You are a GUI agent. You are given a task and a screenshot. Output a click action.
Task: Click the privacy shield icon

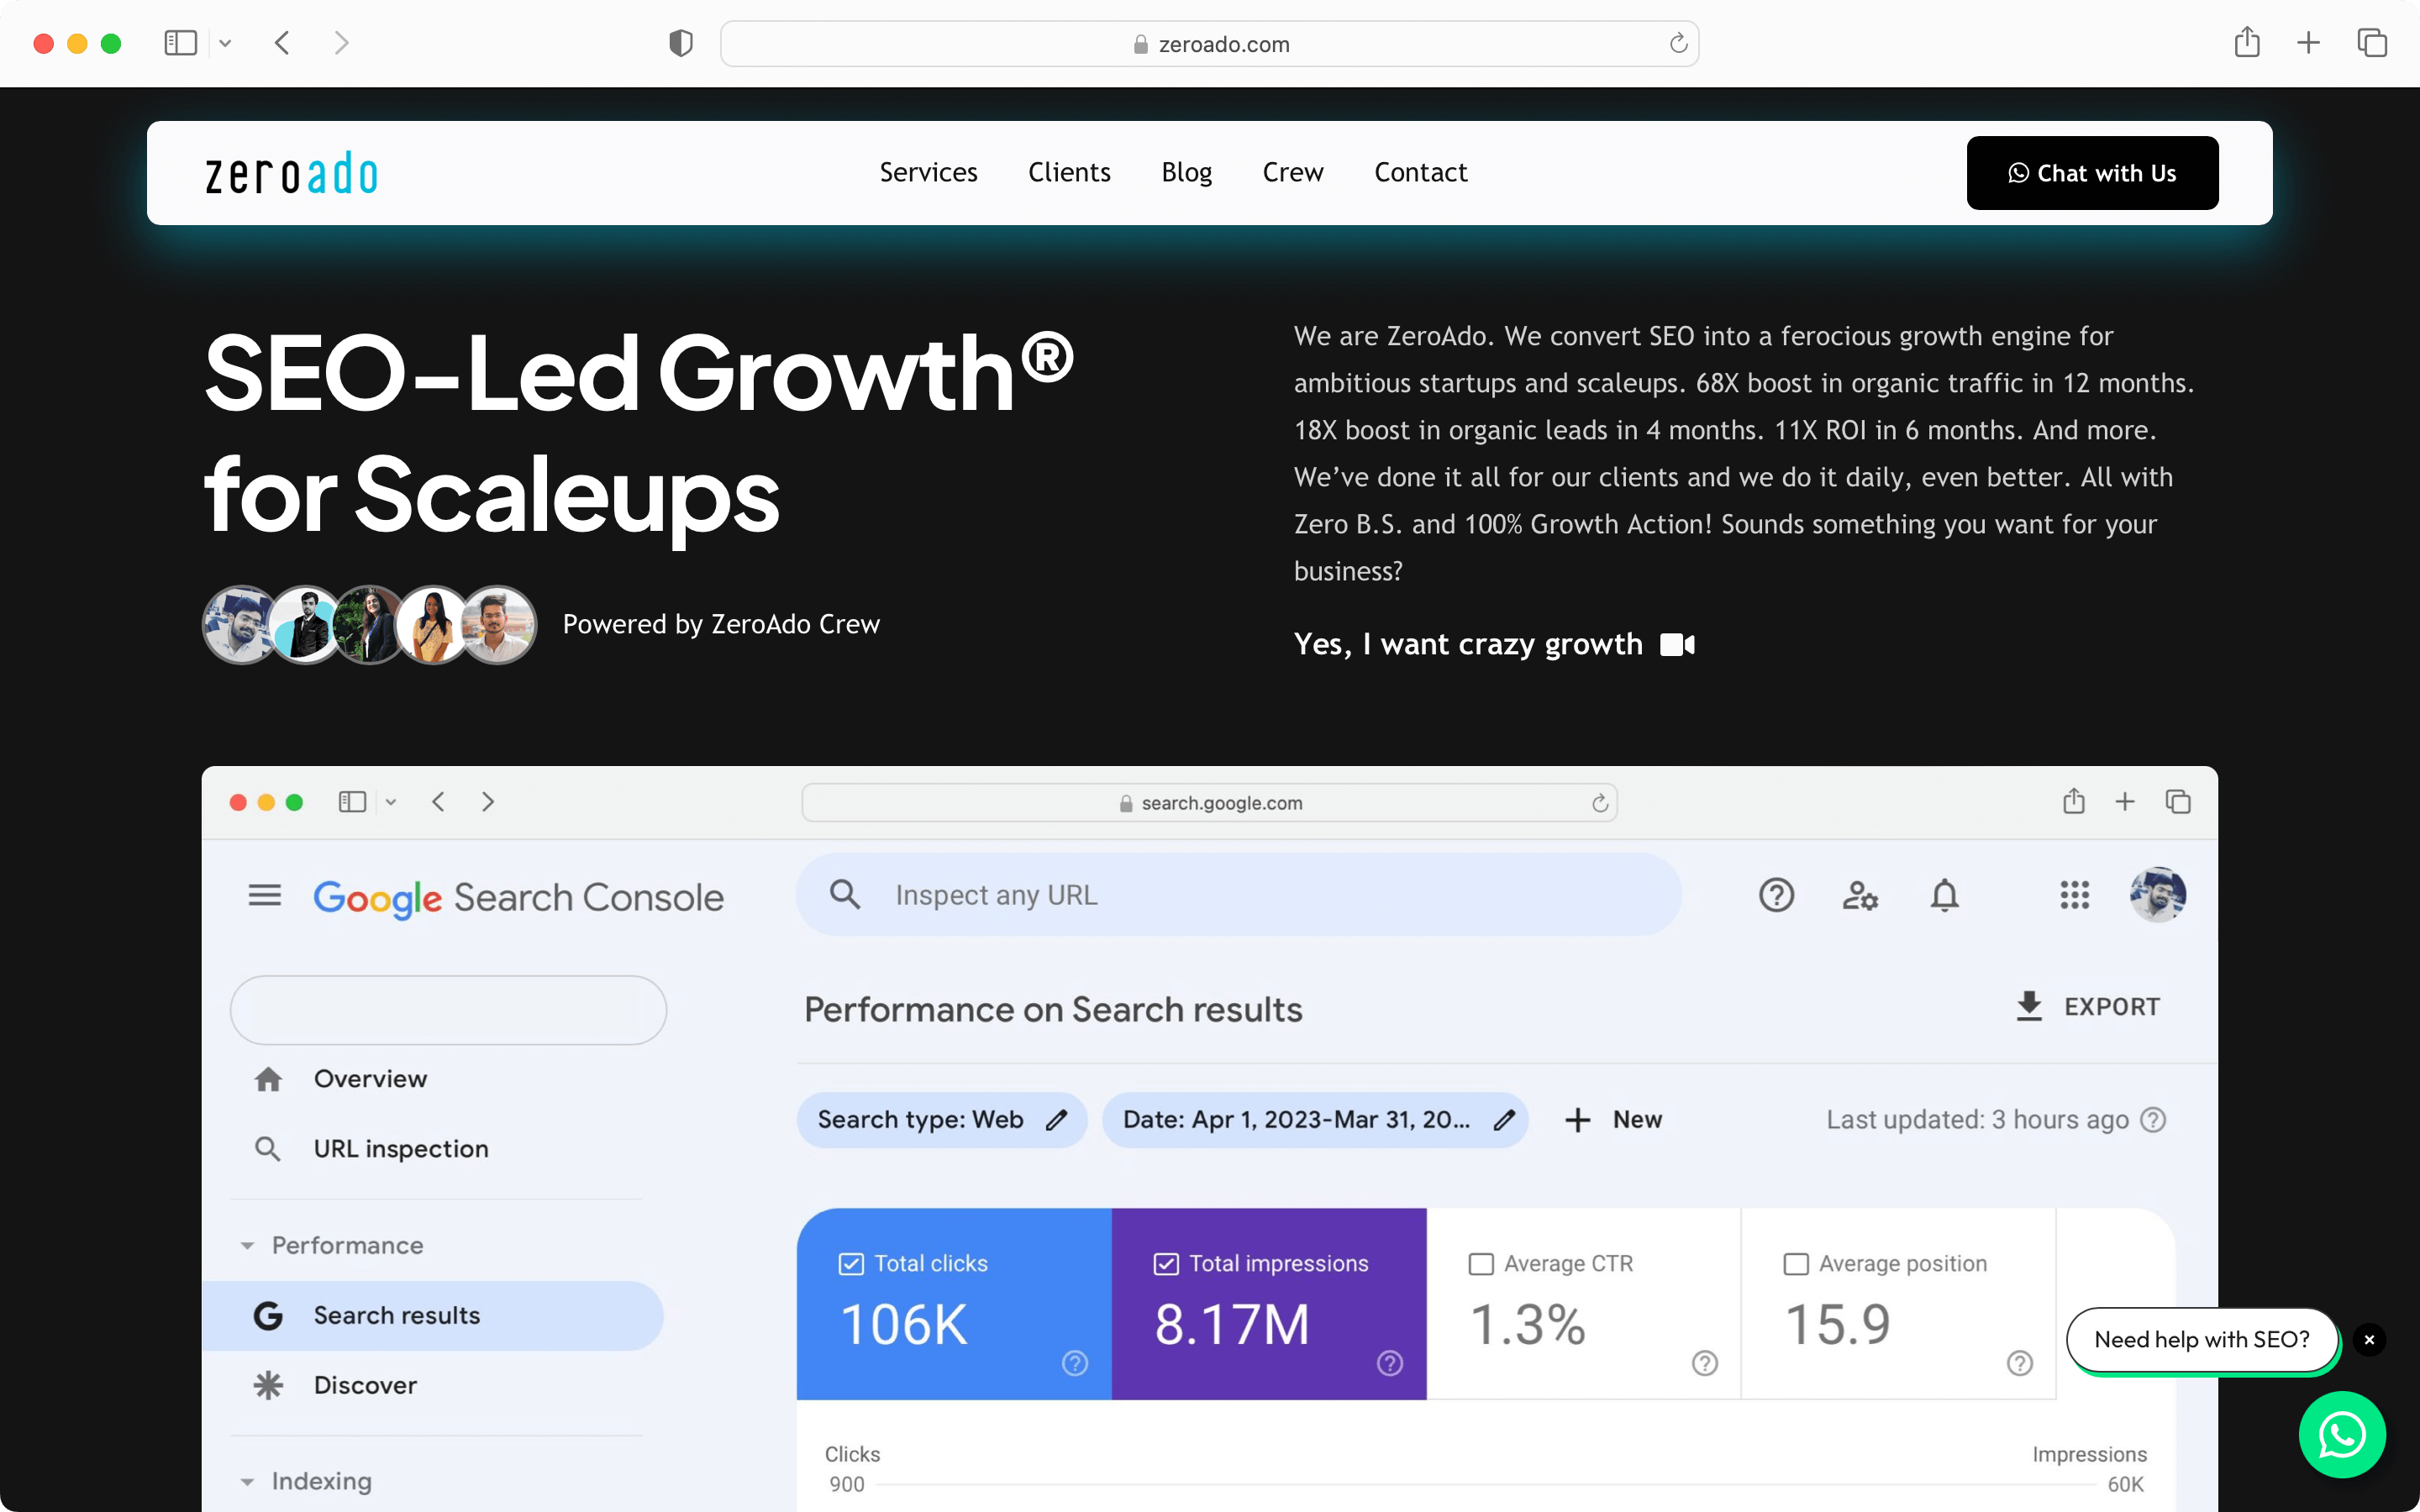click(681, 43)
